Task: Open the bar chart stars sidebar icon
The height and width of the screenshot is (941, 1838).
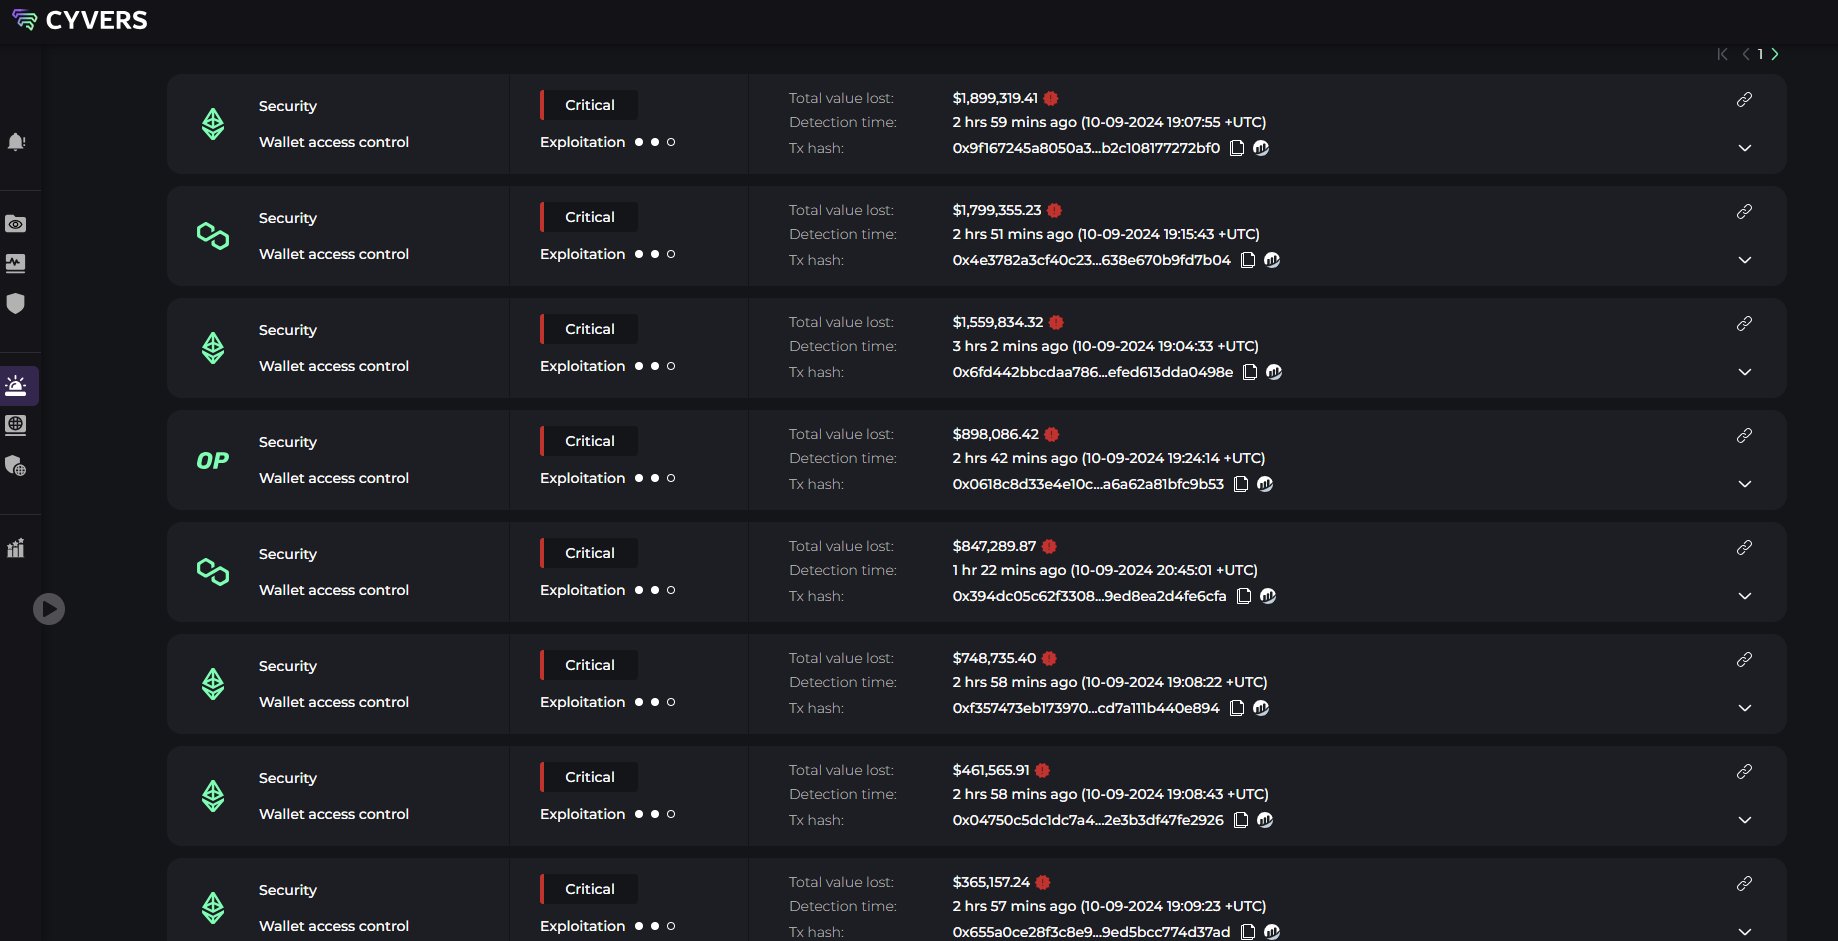Action: [16, 548]
